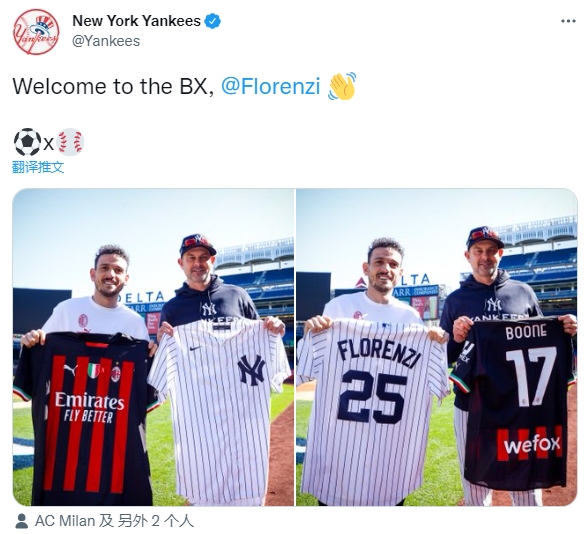Click the wefox sponsor logo on jersey
Screen dimensions: 588x534
(531, 445)
